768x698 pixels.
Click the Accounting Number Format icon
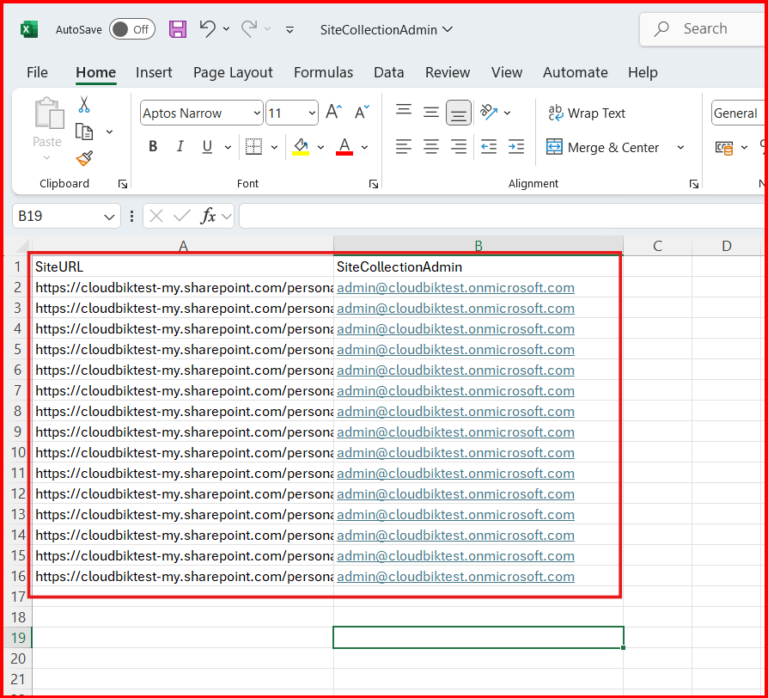(x=724, y=147)
